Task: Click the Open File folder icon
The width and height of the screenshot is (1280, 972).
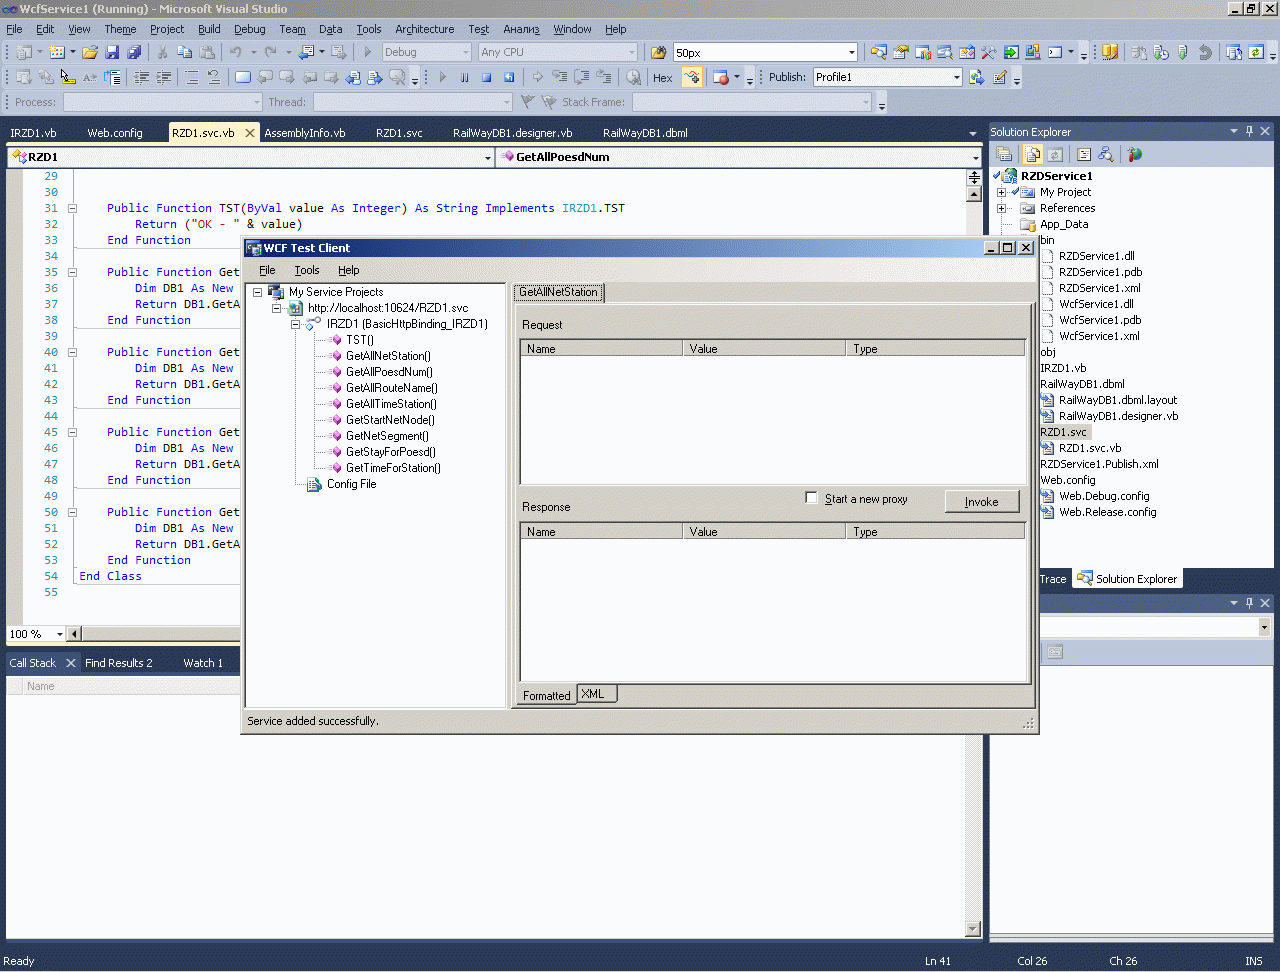Action: point(90,52)
